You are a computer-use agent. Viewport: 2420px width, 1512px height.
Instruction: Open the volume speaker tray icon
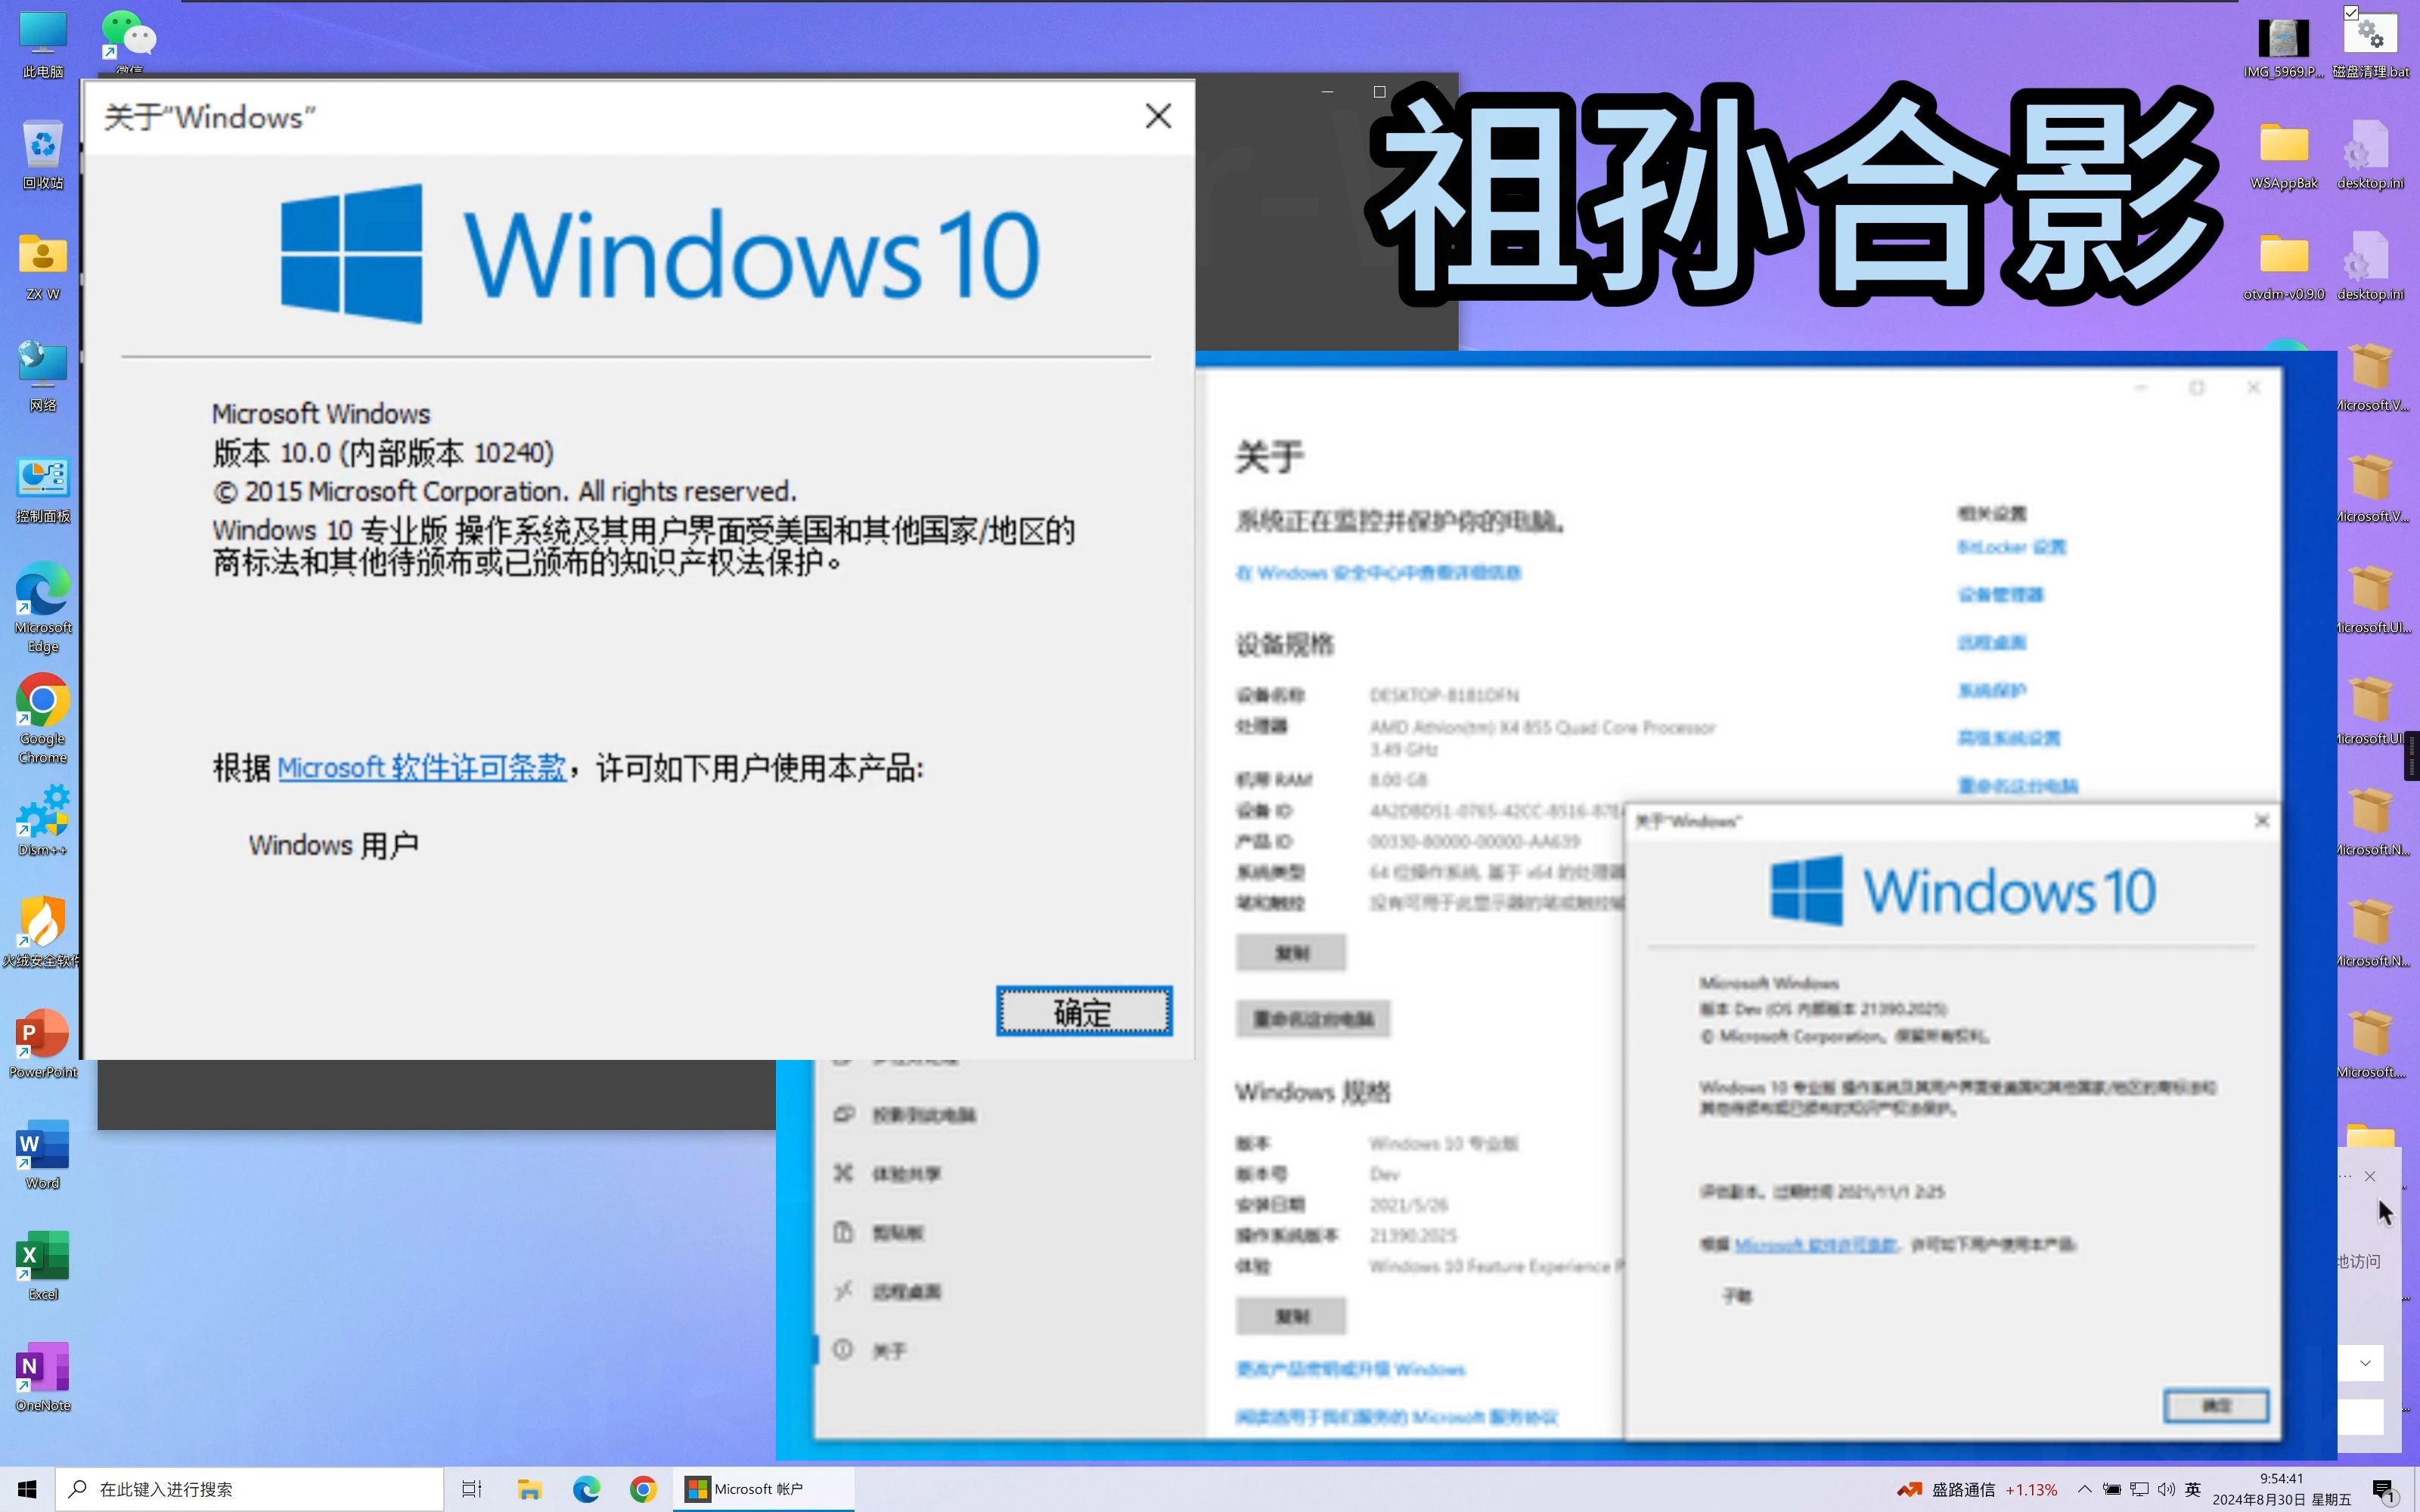2166,1489
